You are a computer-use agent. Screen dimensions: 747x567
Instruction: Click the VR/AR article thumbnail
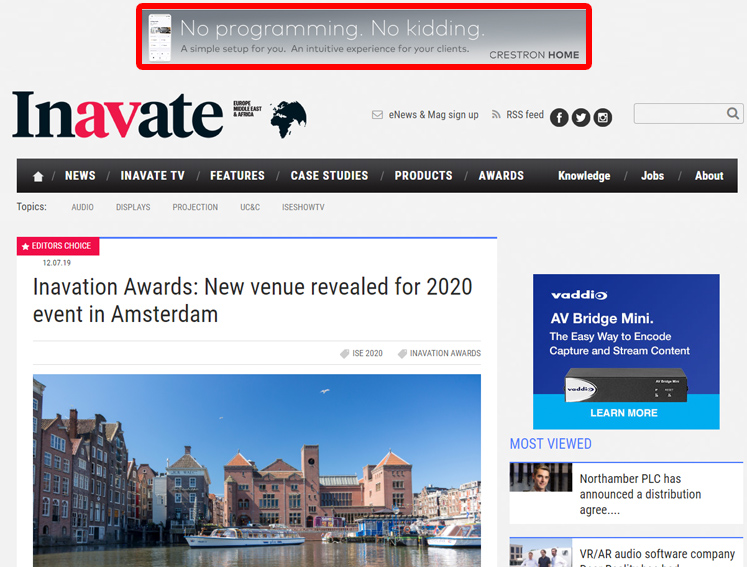541,553
